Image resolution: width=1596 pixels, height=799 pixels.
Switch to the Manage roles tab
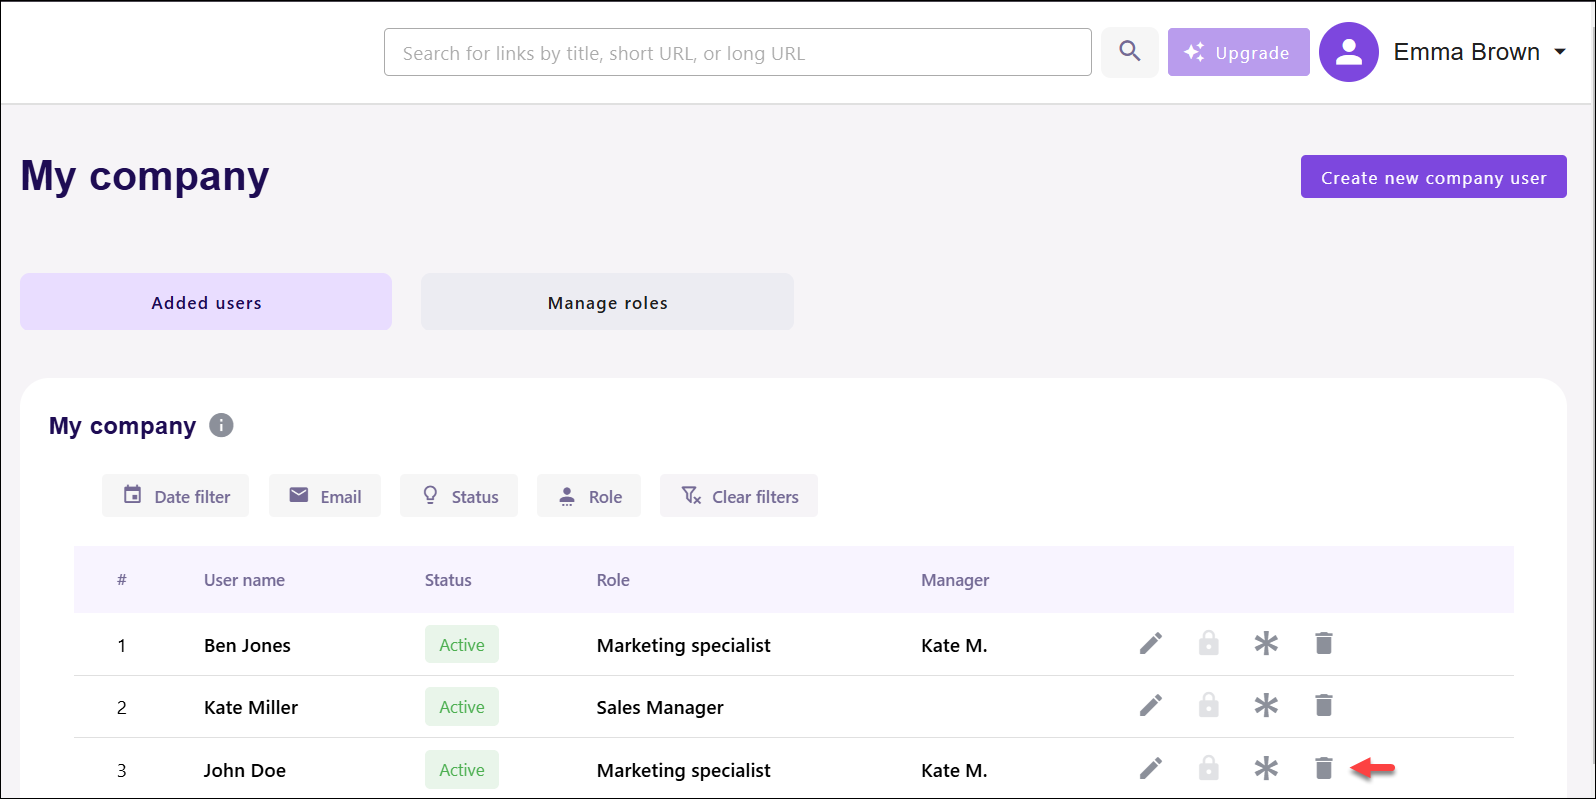(607, 302)
